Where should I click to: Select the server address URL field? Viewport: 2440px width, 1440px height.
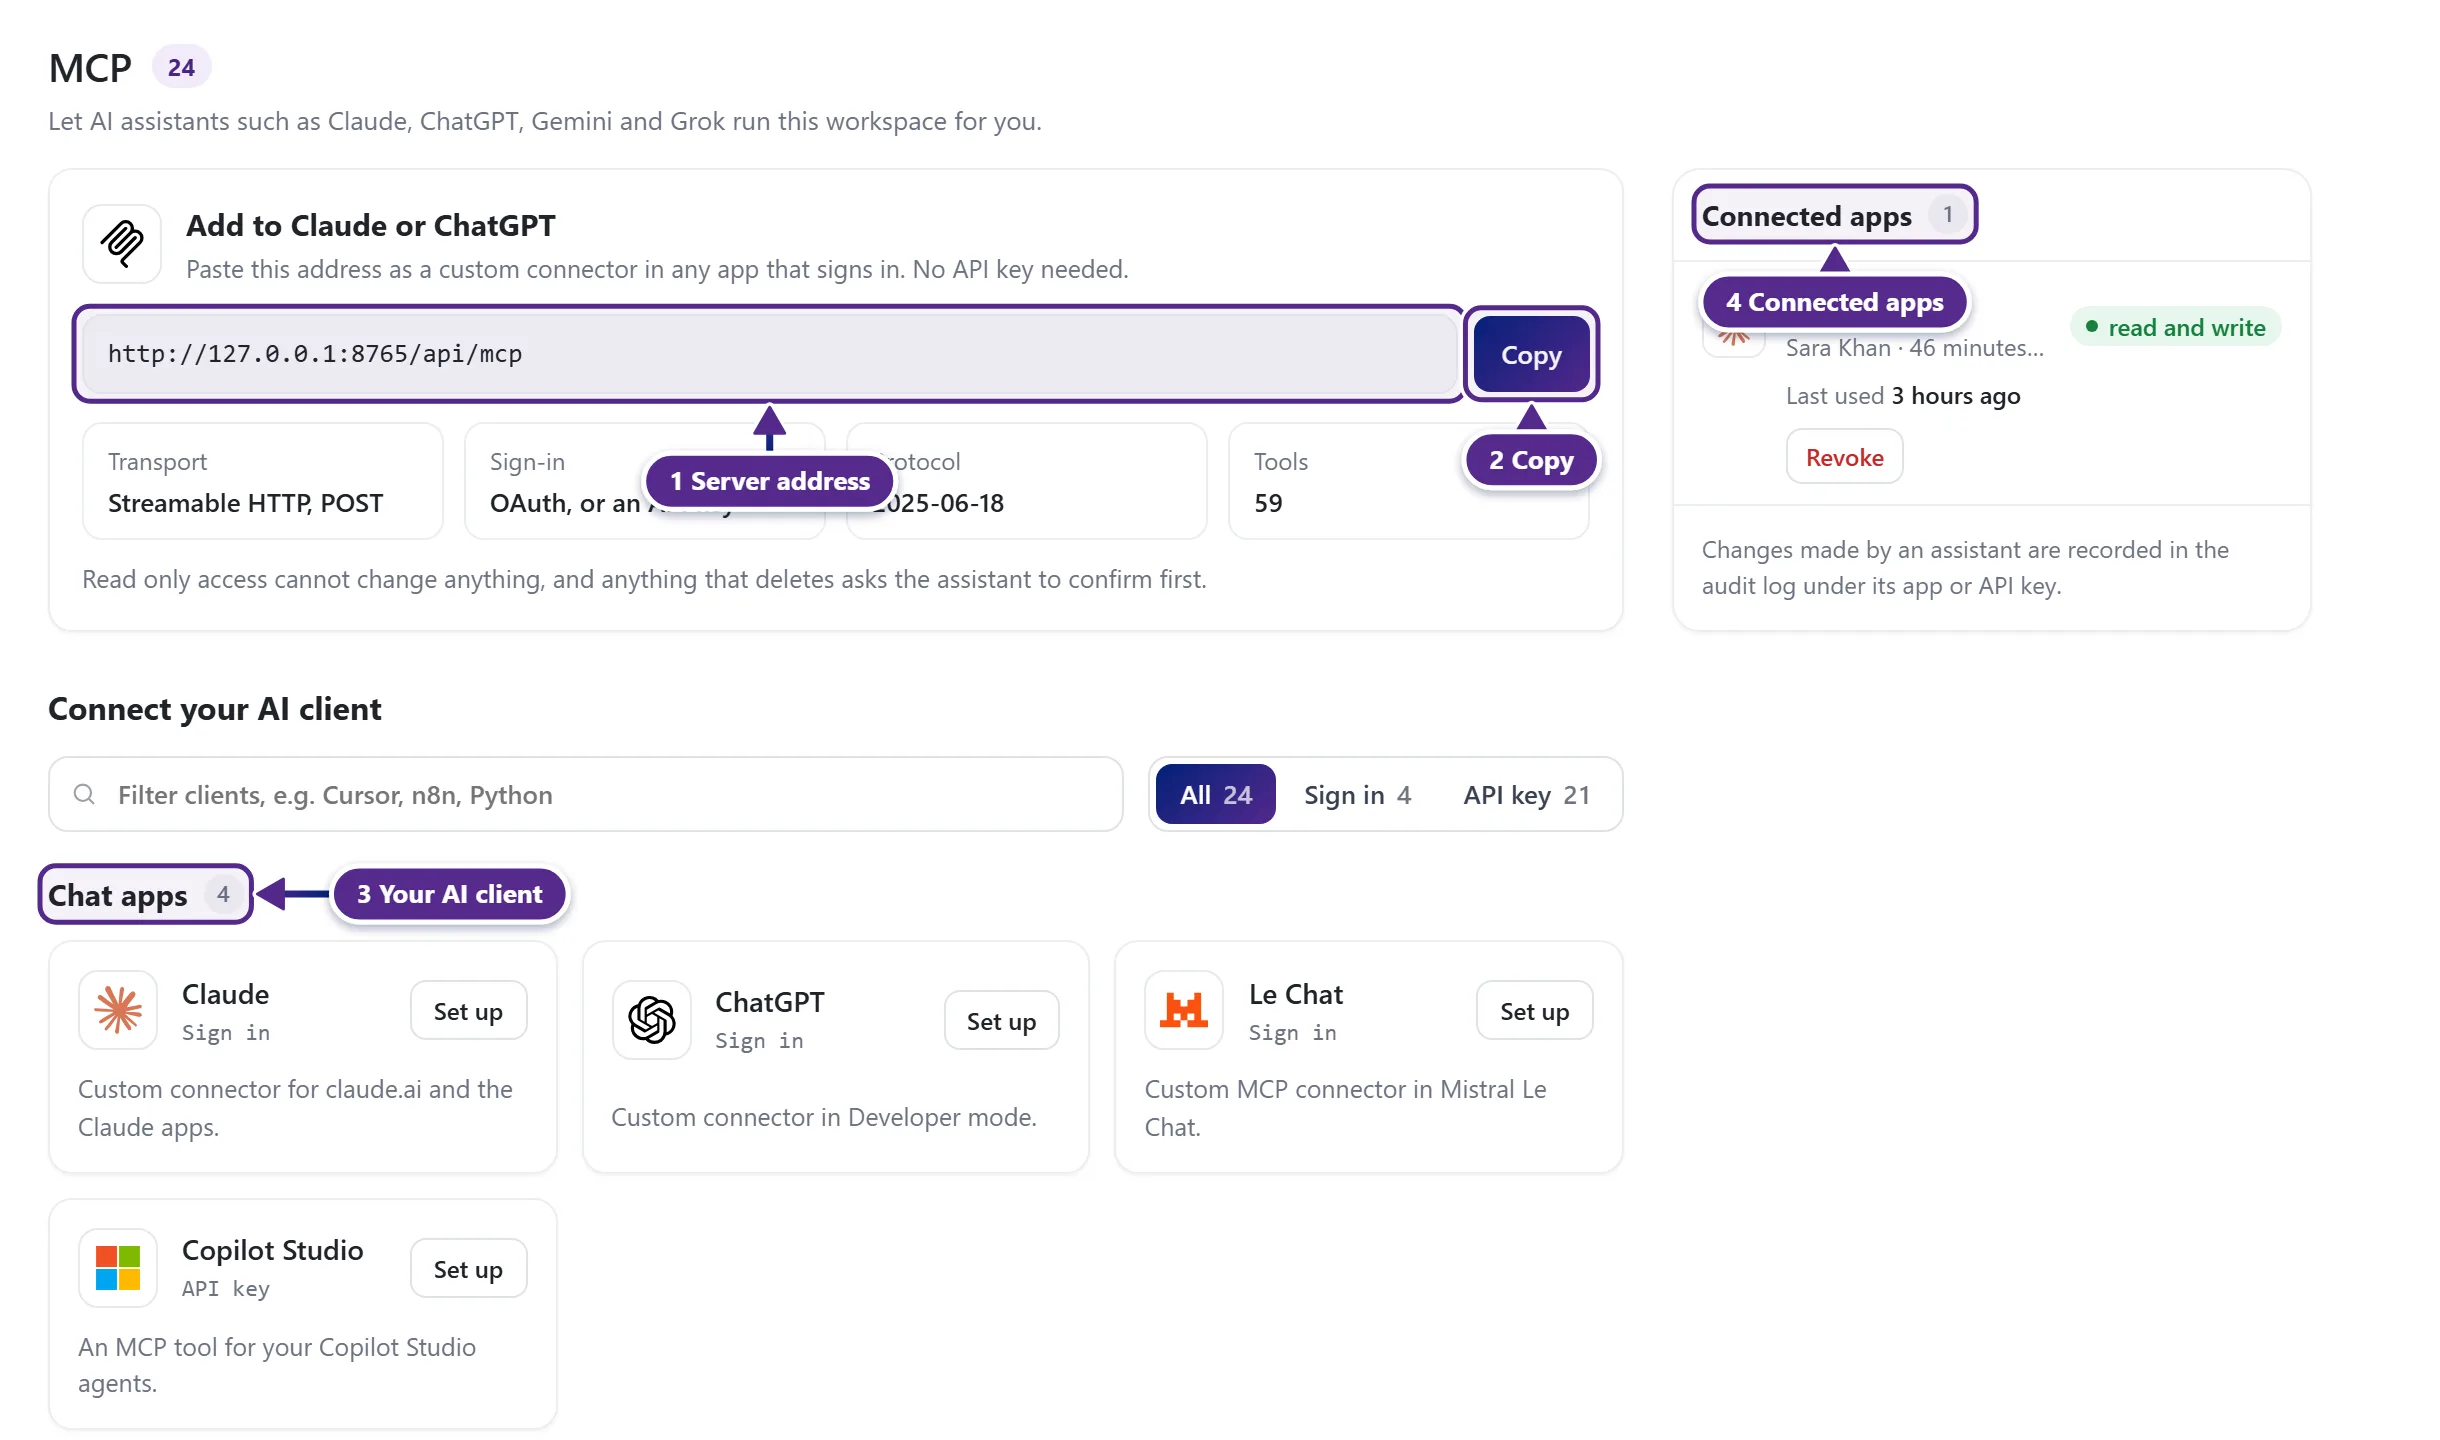769,354
